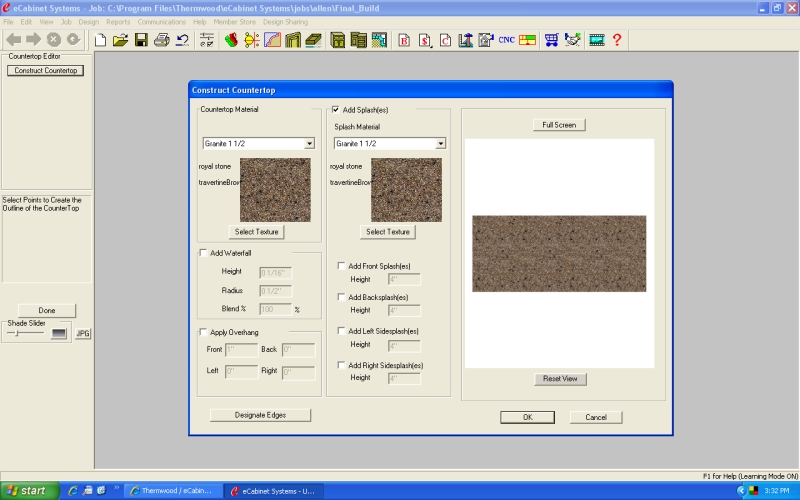800x500 pixels.
Task: Click the Waterfall Height input field
Action: pos(276,273)
